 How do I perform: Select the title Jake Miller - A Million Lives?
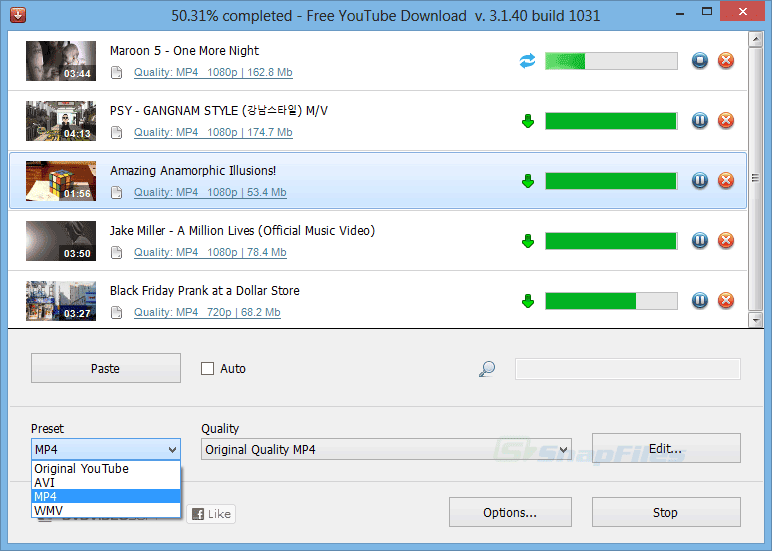[242, 230]
